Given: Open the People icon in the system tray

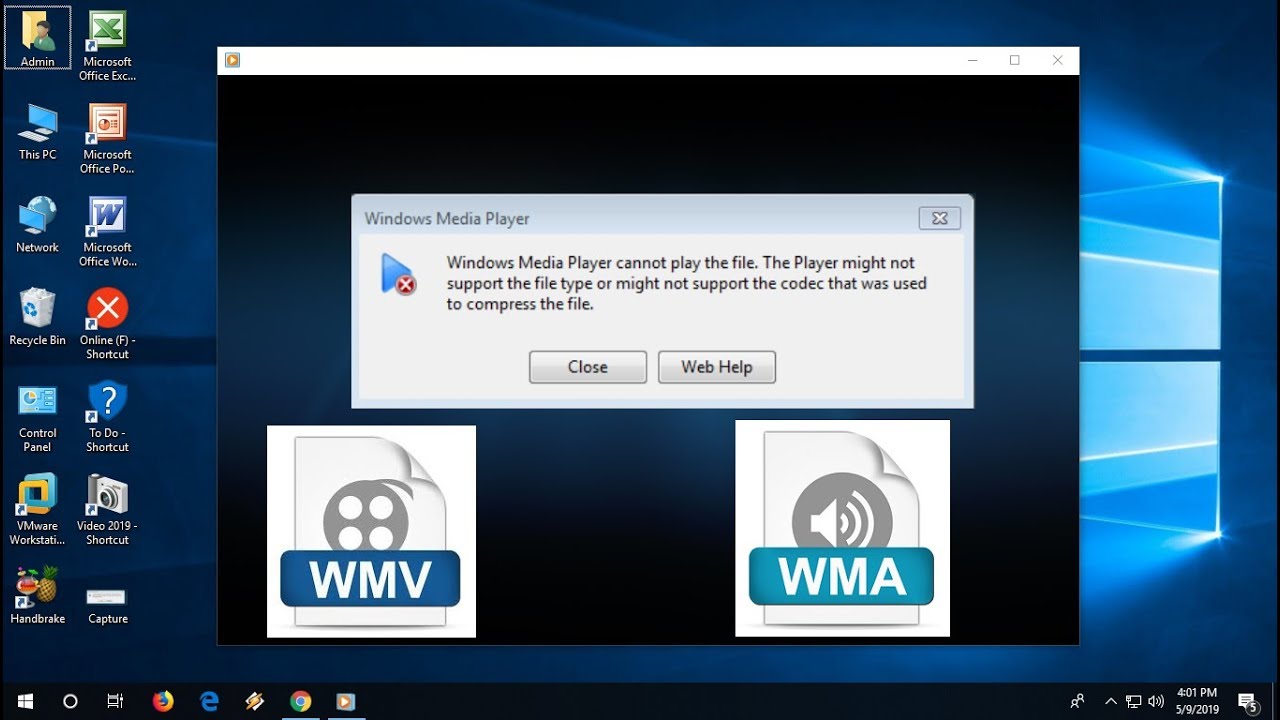Looking at the screenshot, I should tap(1077, 701).
